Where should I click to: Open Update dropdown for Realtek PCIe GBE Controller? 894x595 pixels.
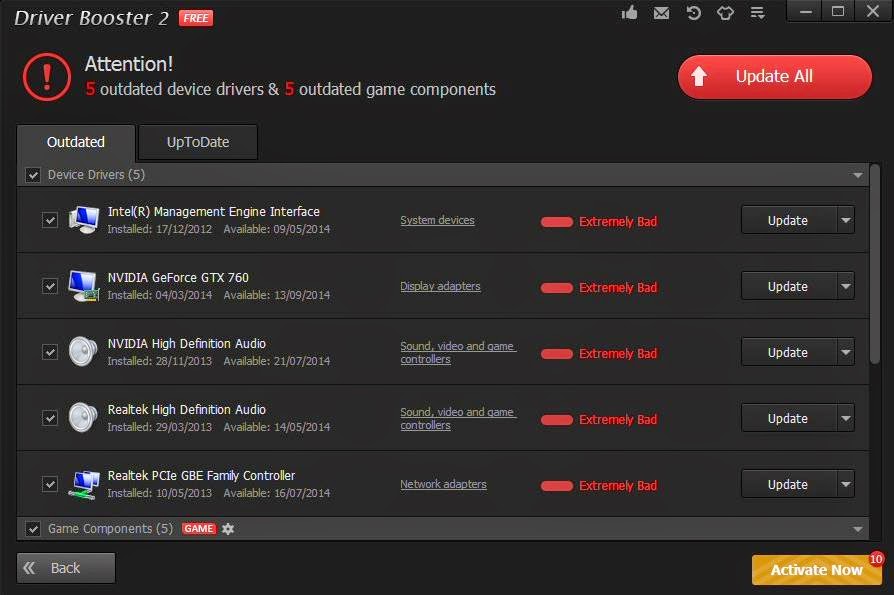point(846,484)
